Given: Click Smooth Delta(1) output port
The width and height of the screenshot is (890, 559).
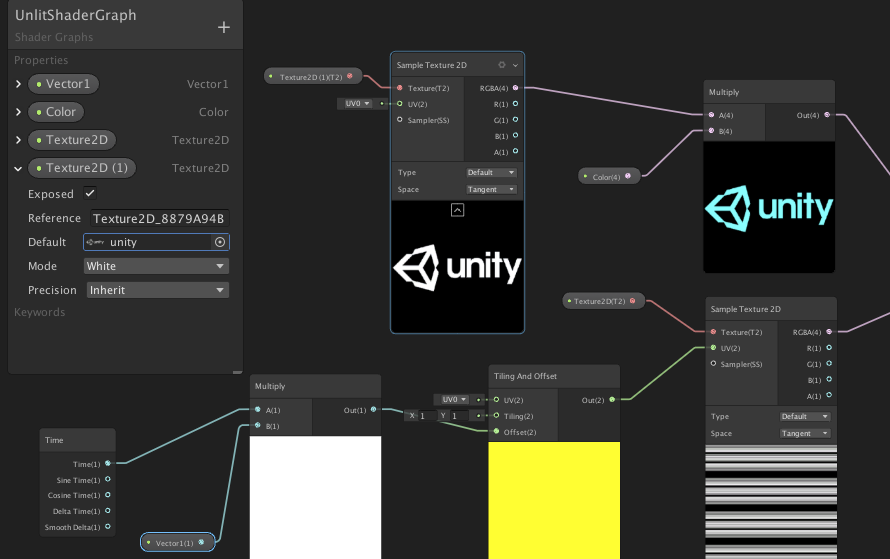Looking at the screenshot, I should coord(108,527).
